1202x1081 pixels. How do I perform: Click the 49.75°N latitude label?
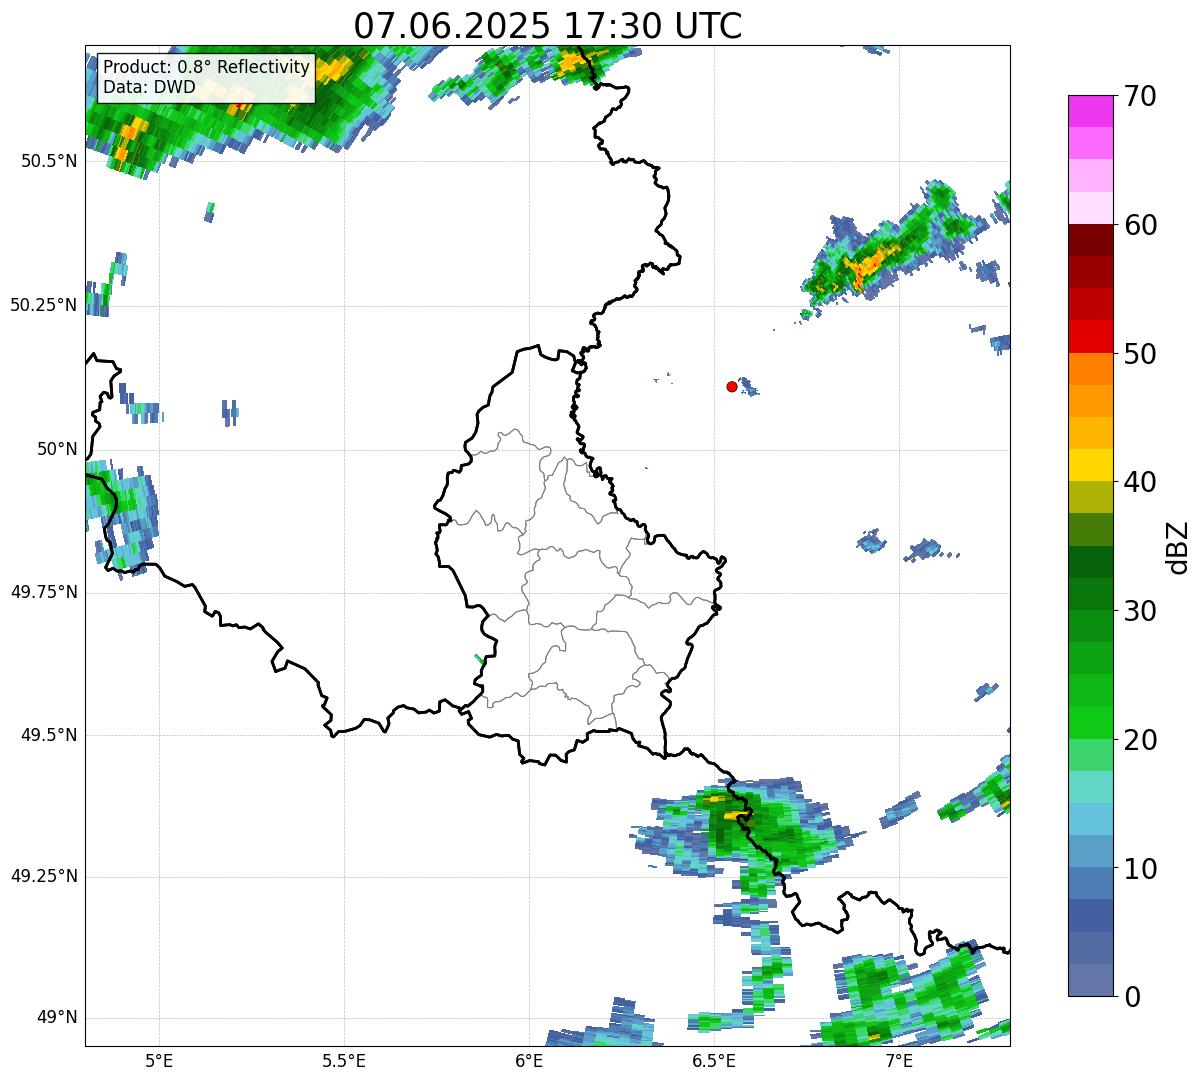click(x=44, y=592)
